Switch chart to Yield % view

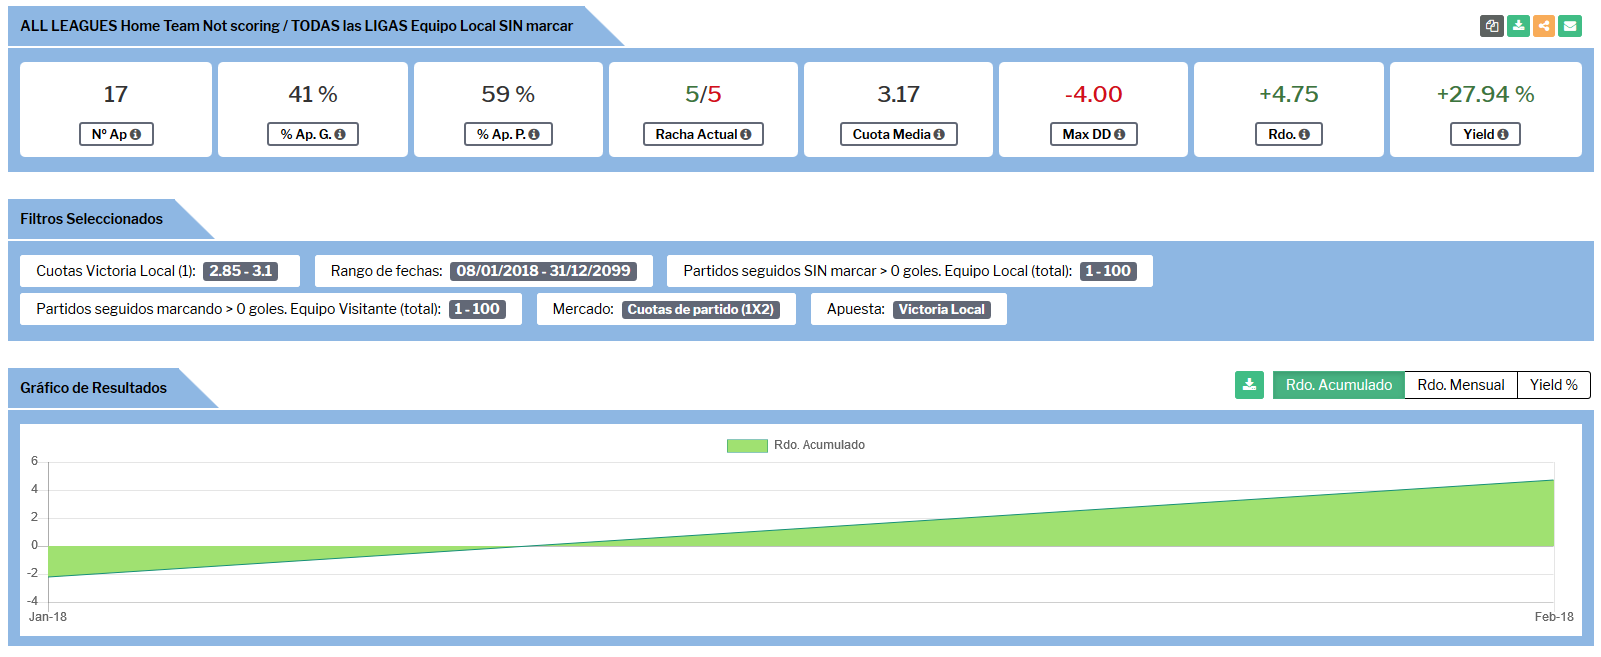click(x=1553, y=385)
